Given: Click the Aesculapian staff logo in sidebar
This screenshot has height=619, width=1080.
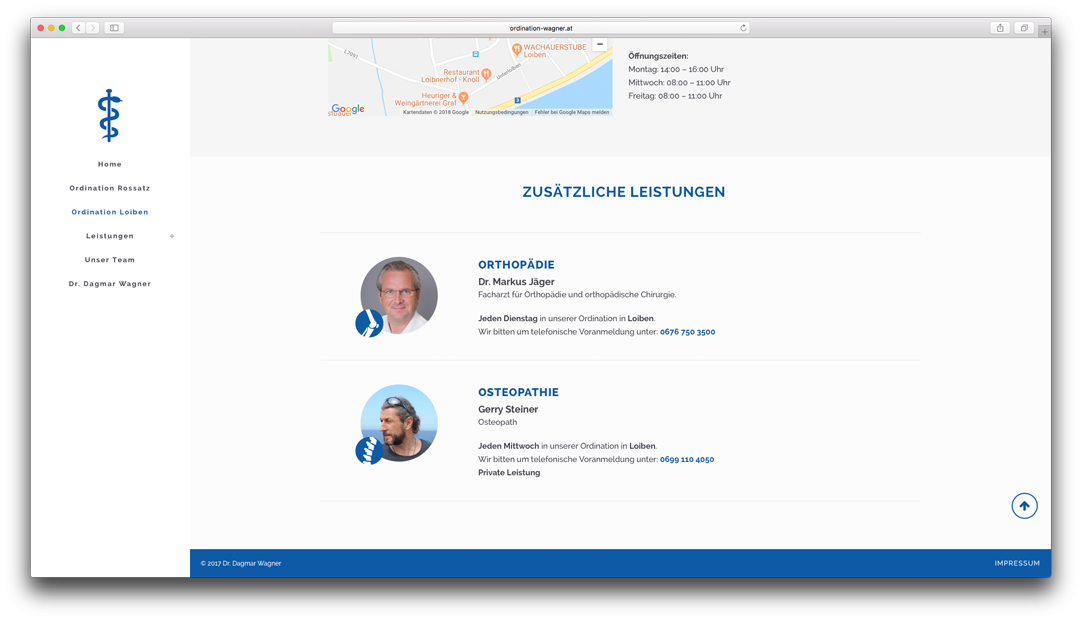Looking at the screenshot, I should 109,115.
